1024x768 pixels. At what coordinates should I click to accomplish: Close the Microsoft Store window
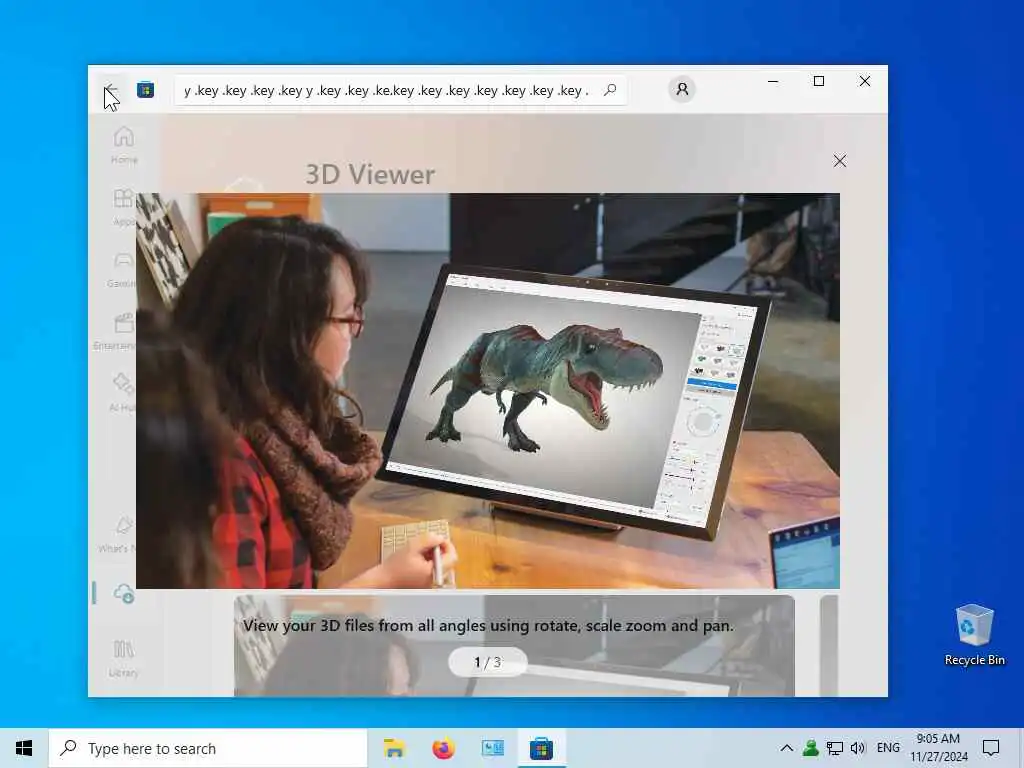click(x=865, y=81)
